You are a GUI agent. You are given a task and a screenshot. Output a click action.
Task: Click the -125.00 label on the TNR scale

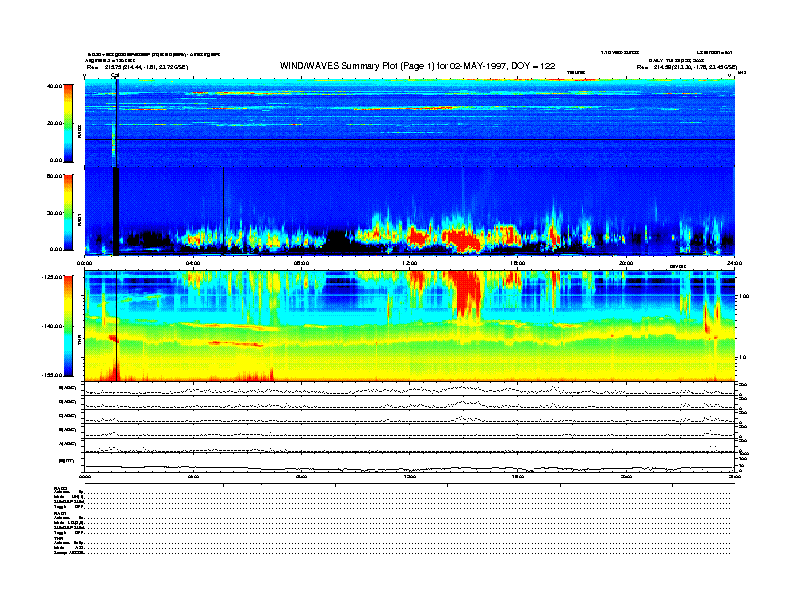click(52, 277)
